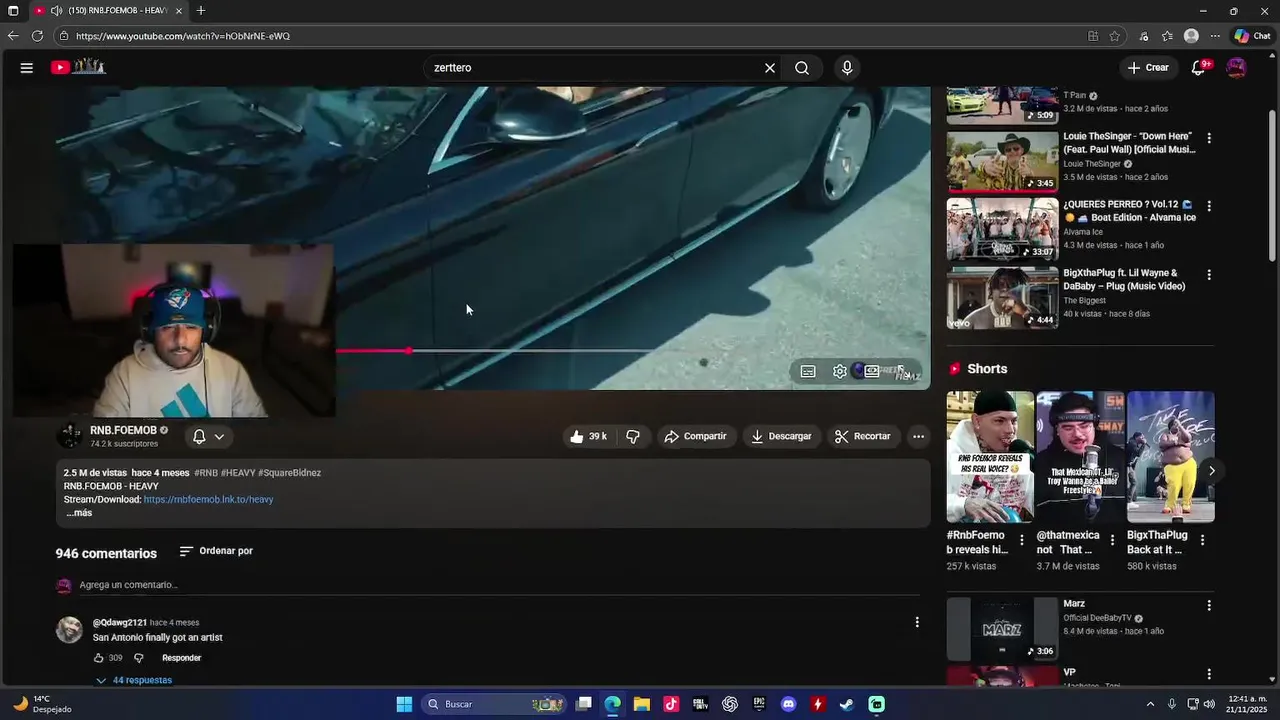Switch player to theater mode
This screenshot has height=720, width=1280.
(x=872, y=371)
